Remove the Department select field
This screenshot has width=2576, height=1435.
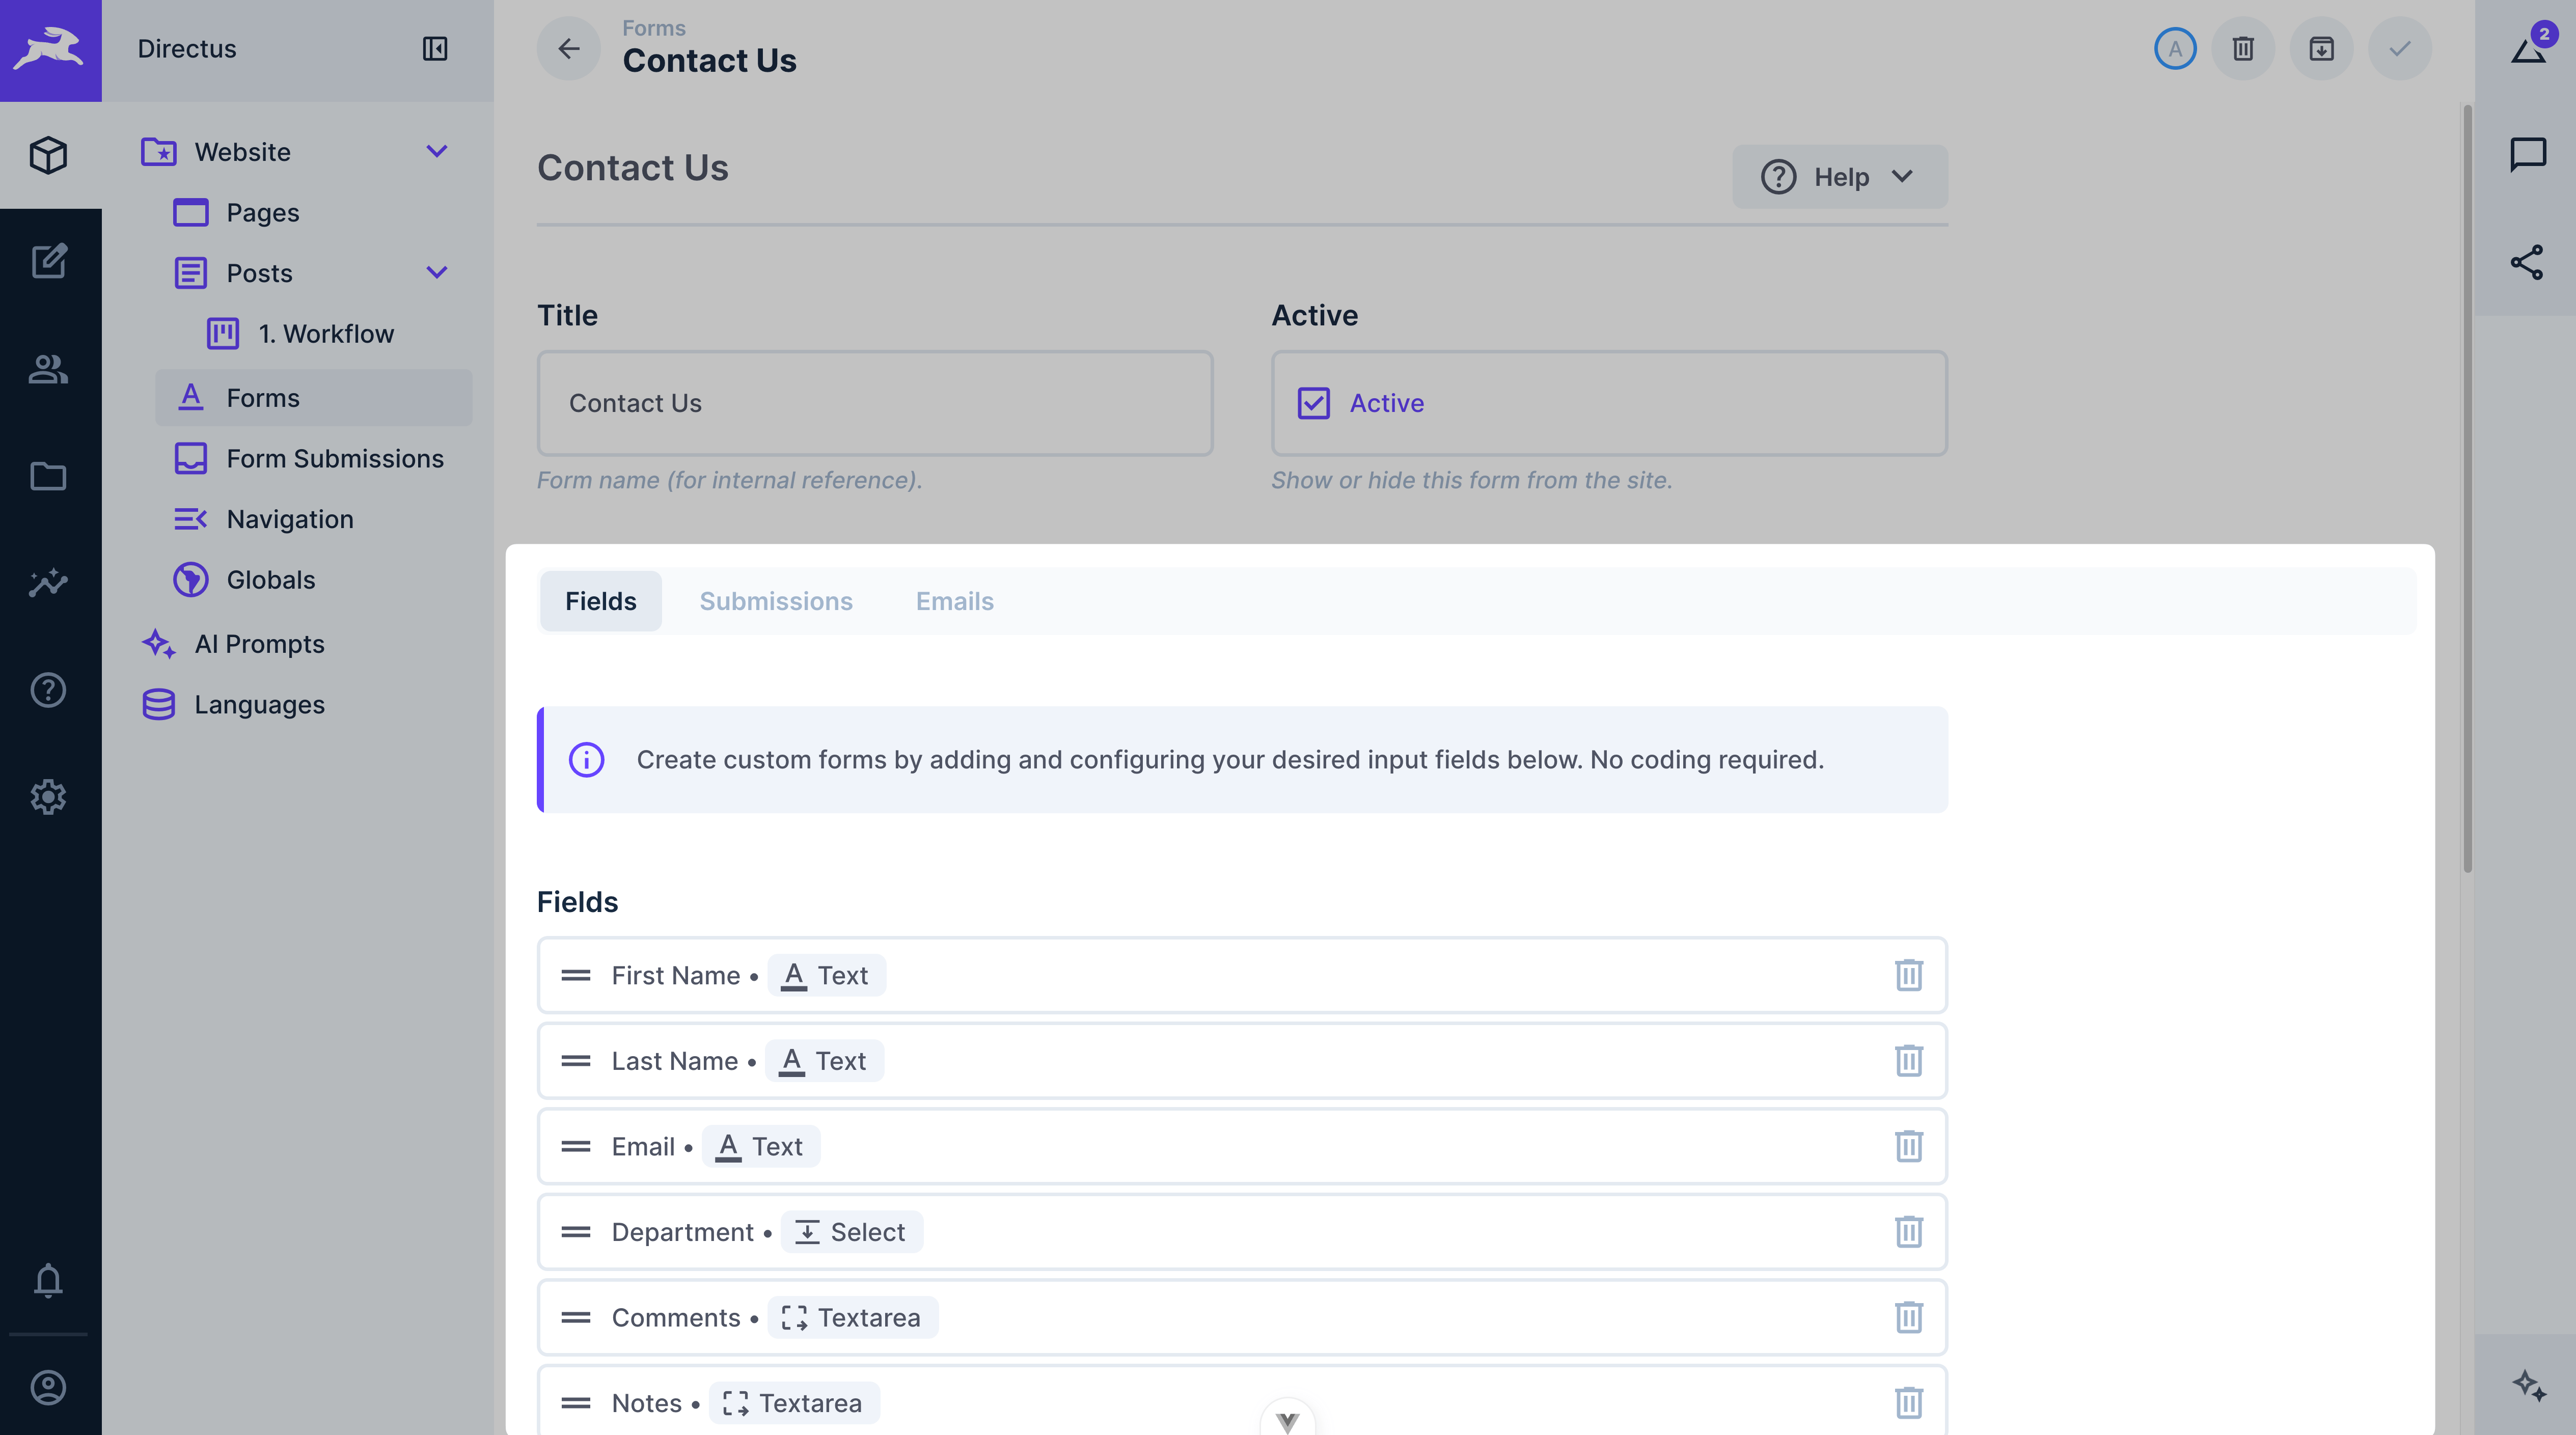[1908, 1232]
